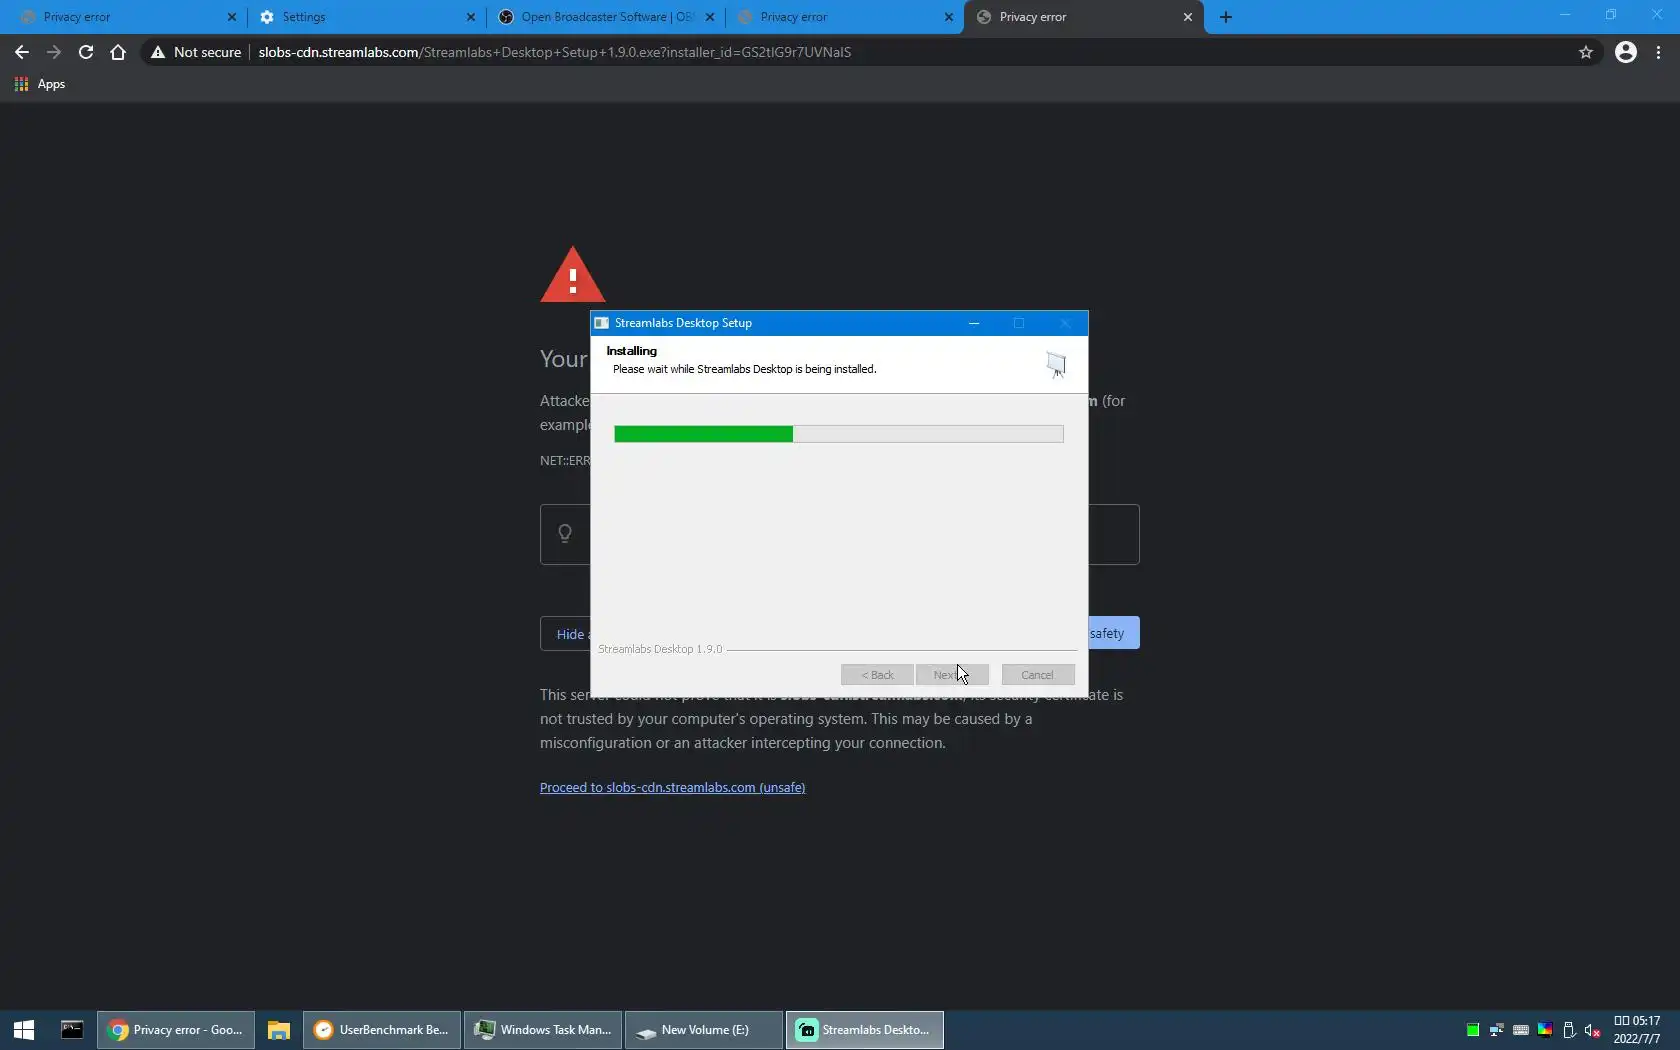Open the Windows Start menu
This screenshot has width=1680, height=1050.
coord(24,1030)
